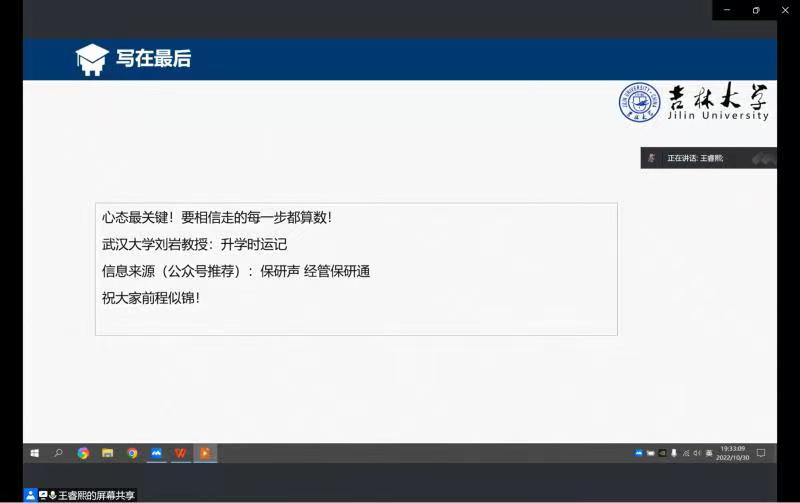The image size is (800, 503).
Task: Open the first Chrome icon in taskbar
Action: tap(83, 453)
